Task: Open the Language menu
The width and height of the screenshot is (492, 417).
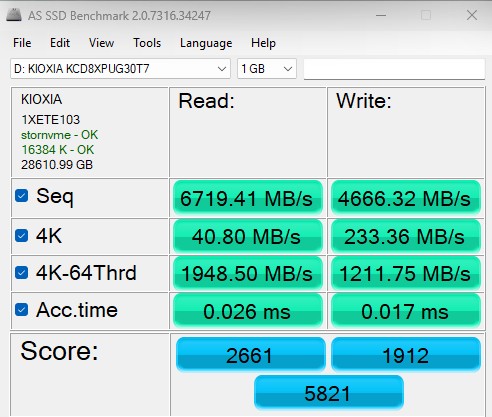Action: [x=206, y=43]
